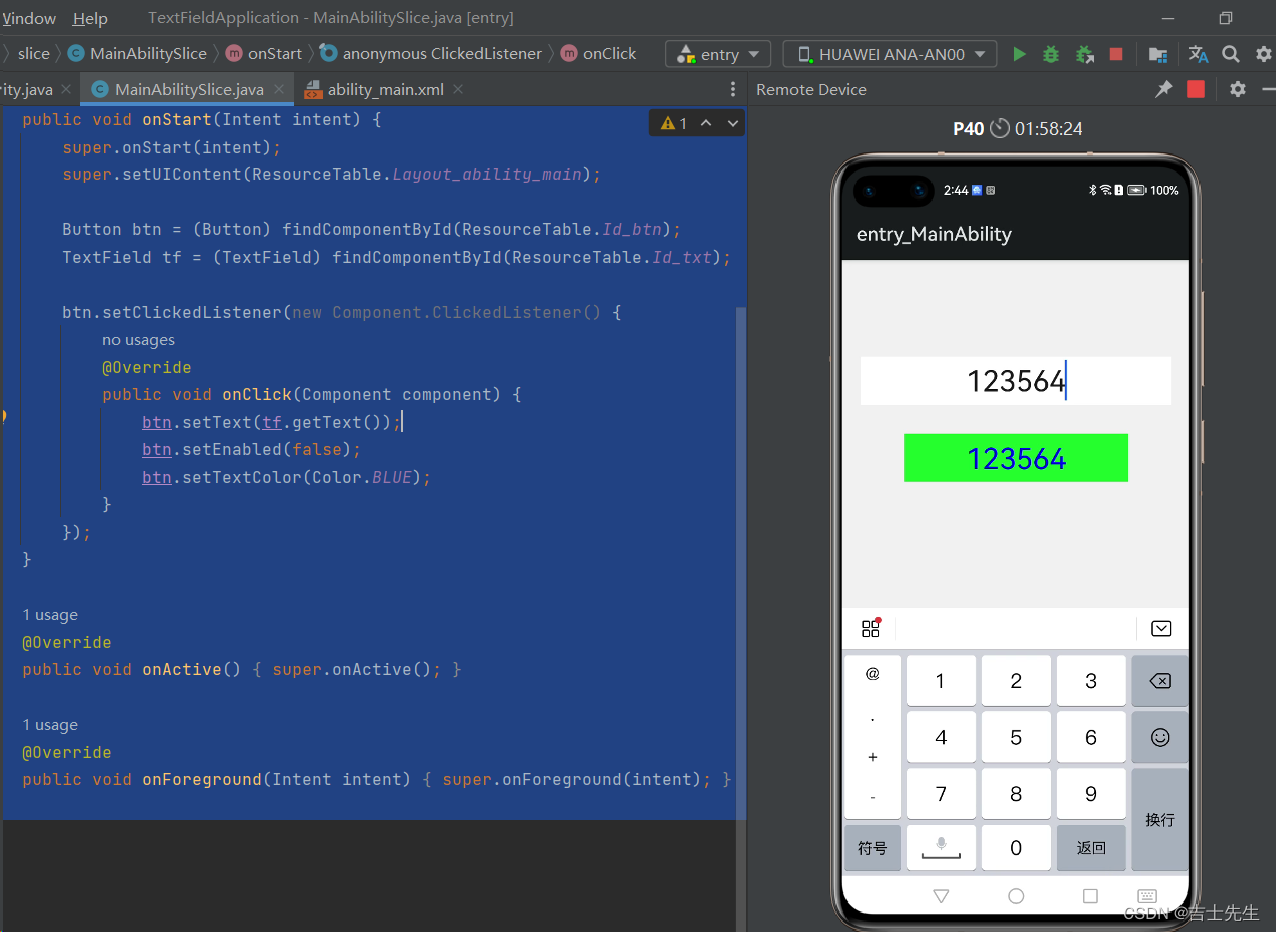
Task: Open IDE settings gear in main toolbar
Action: click(x=1262, y=54)
